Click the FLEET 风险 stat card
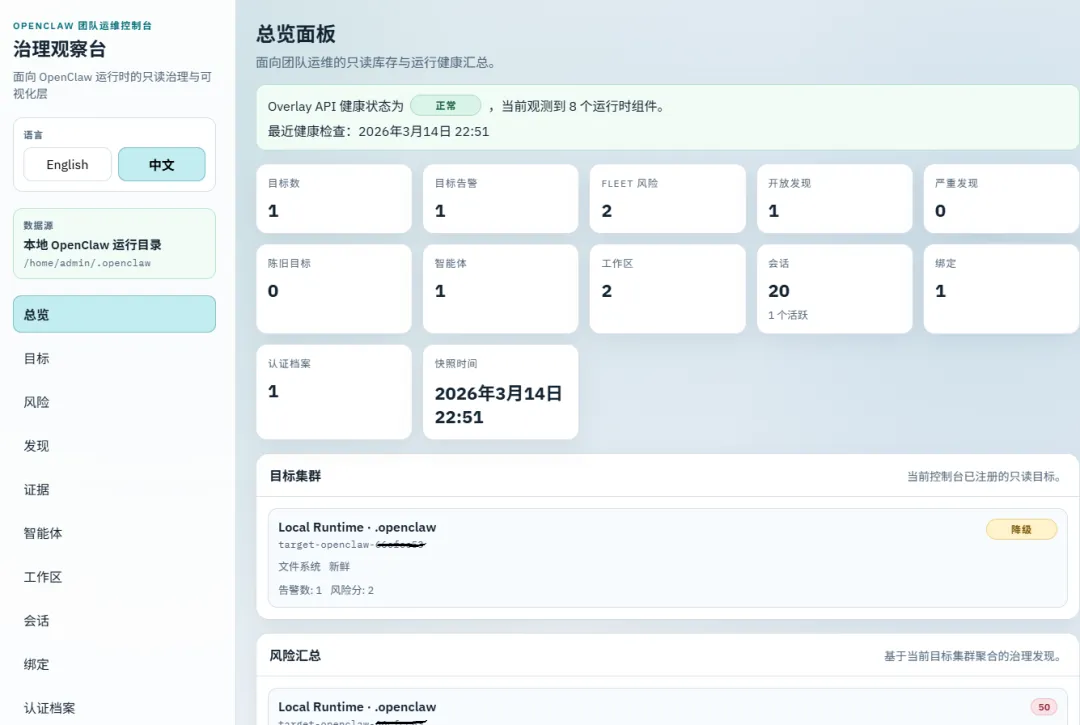 tap(667, 198)
